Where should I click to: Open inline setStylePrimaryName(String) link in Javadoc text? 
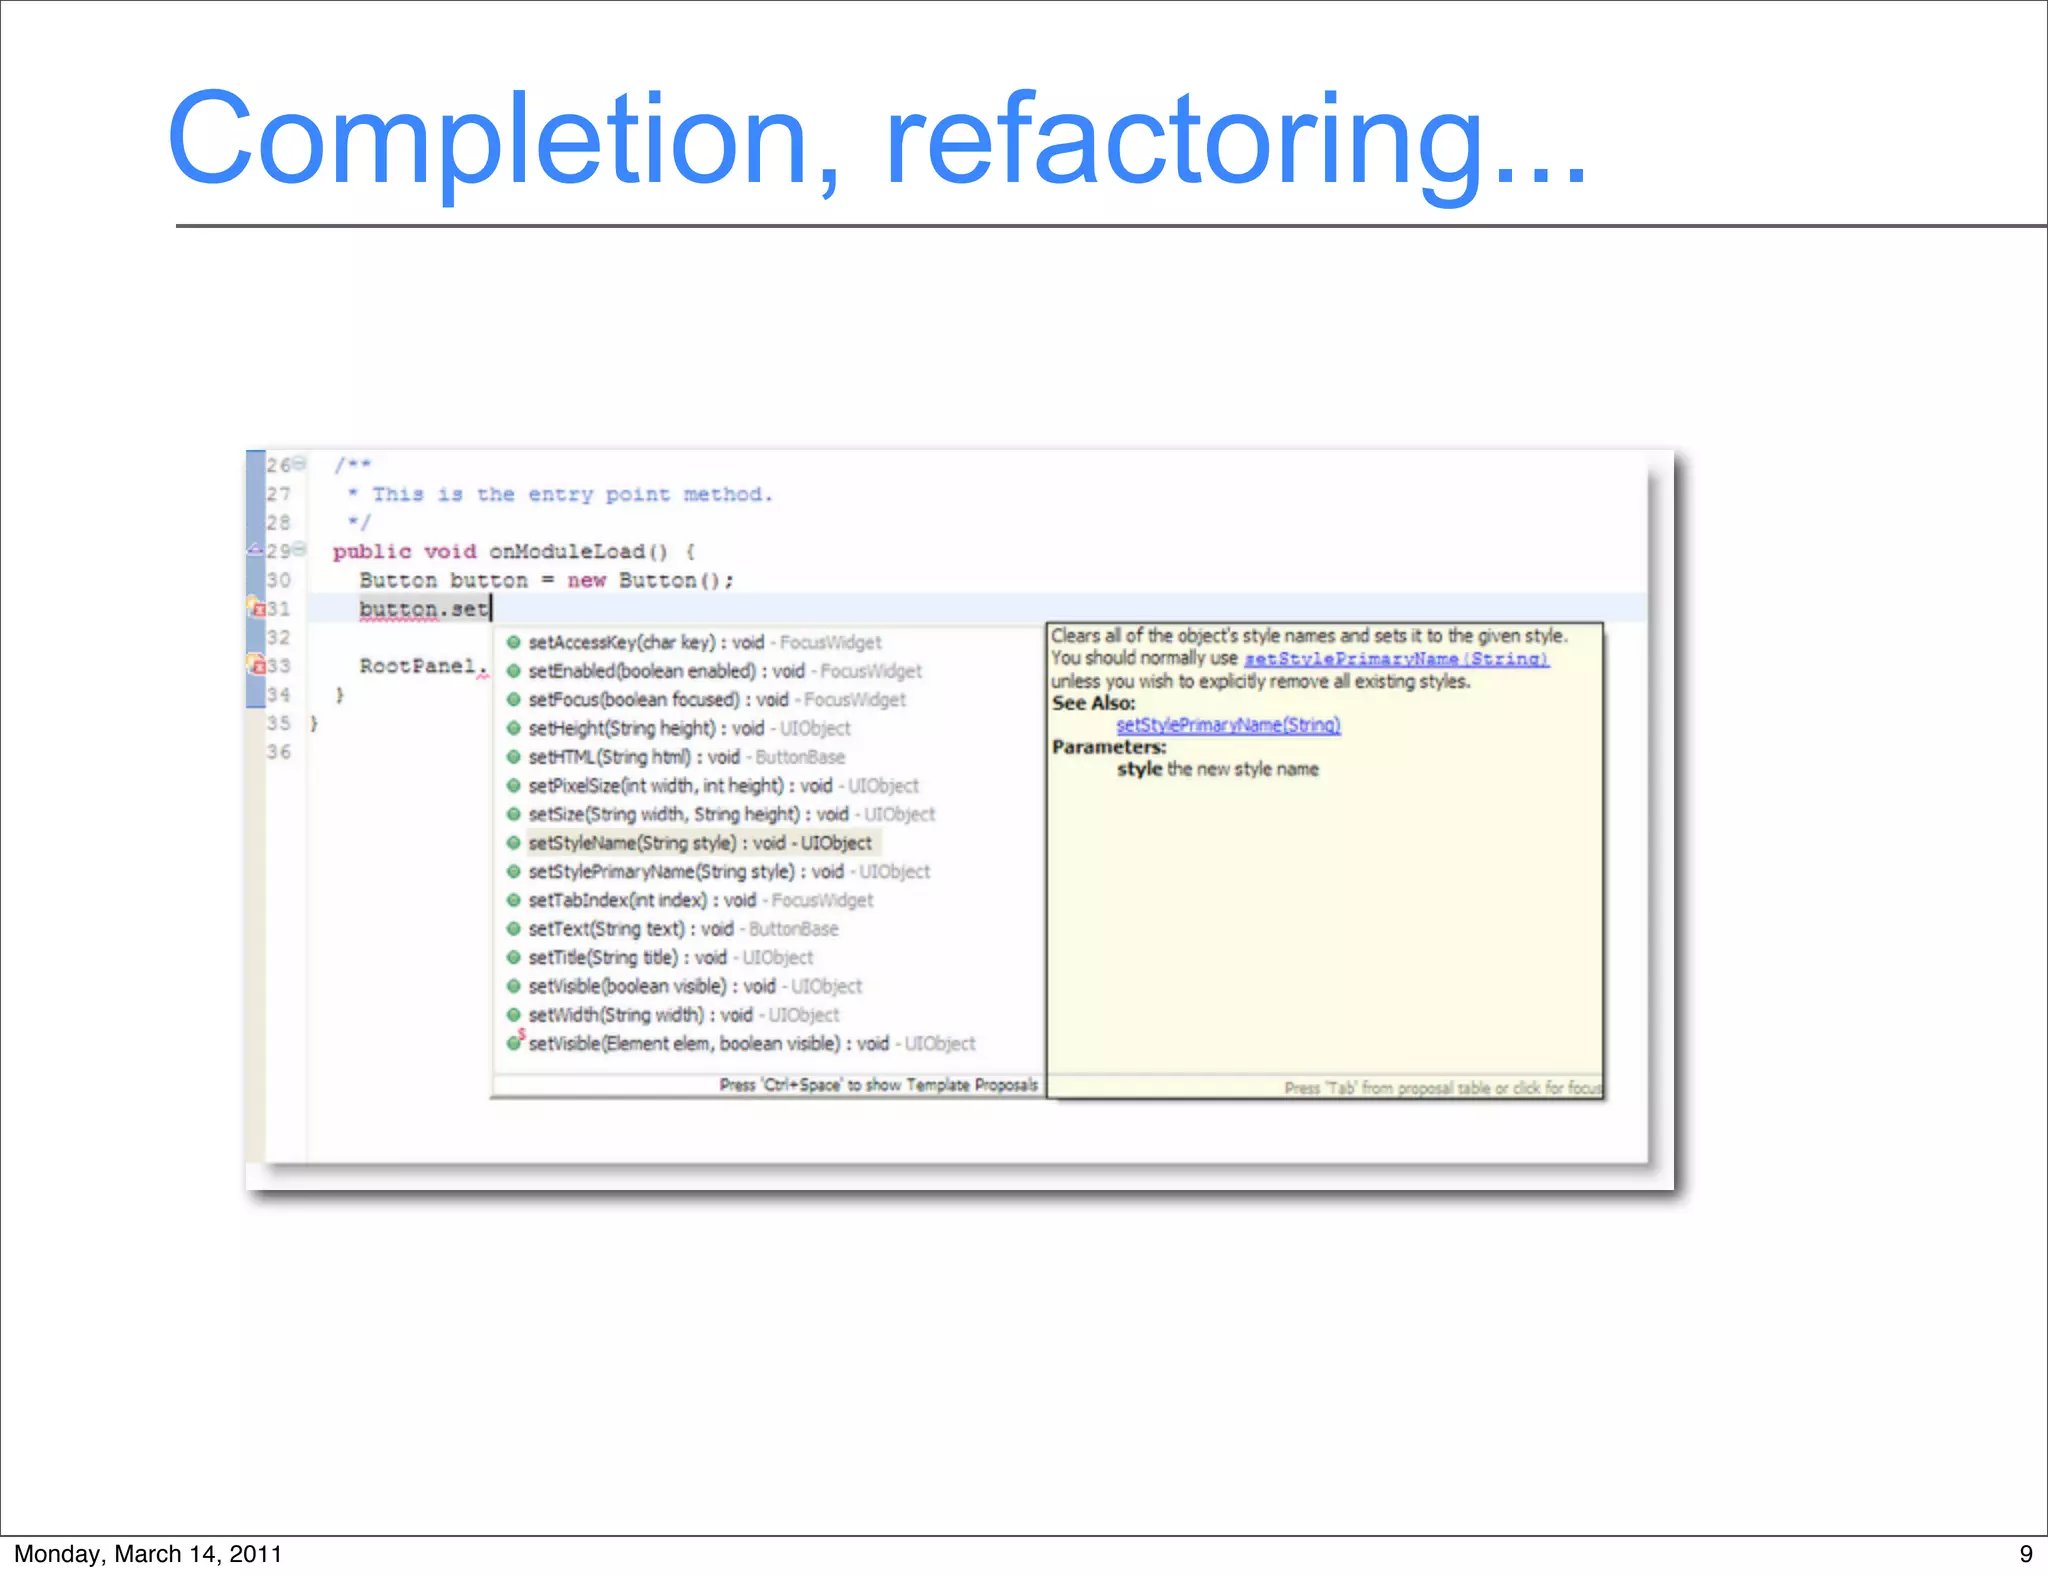coord(1397,659)
